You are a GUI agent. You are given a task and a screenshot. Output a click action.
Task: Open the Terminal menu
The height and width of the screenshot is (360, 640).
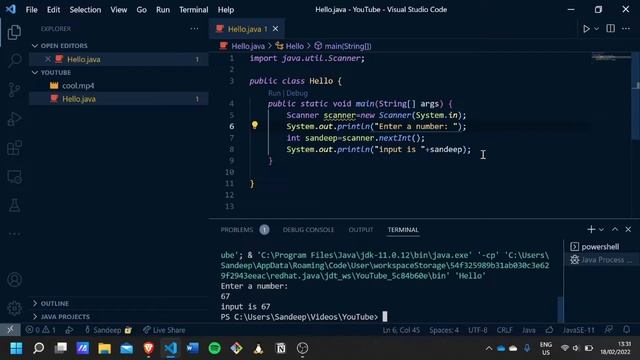click(x=193, y=10)
